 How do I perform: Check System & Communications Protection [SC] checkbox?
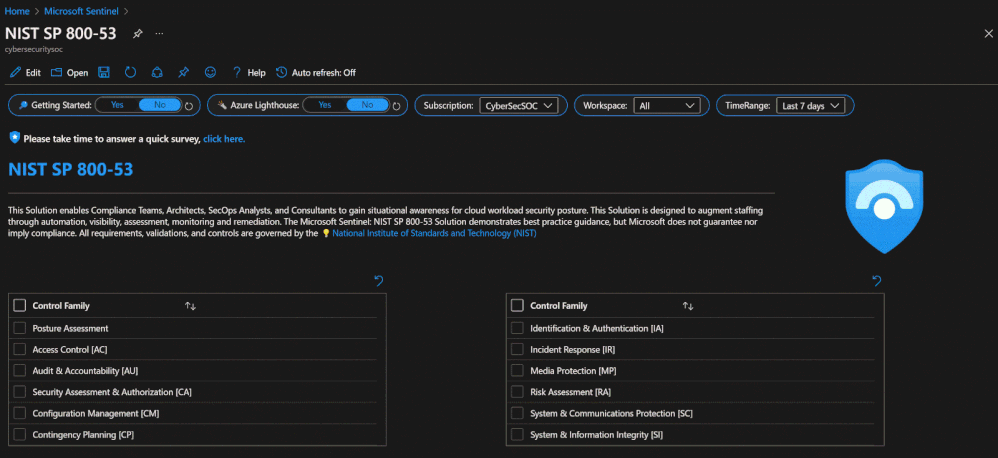[x=517, y=413]
